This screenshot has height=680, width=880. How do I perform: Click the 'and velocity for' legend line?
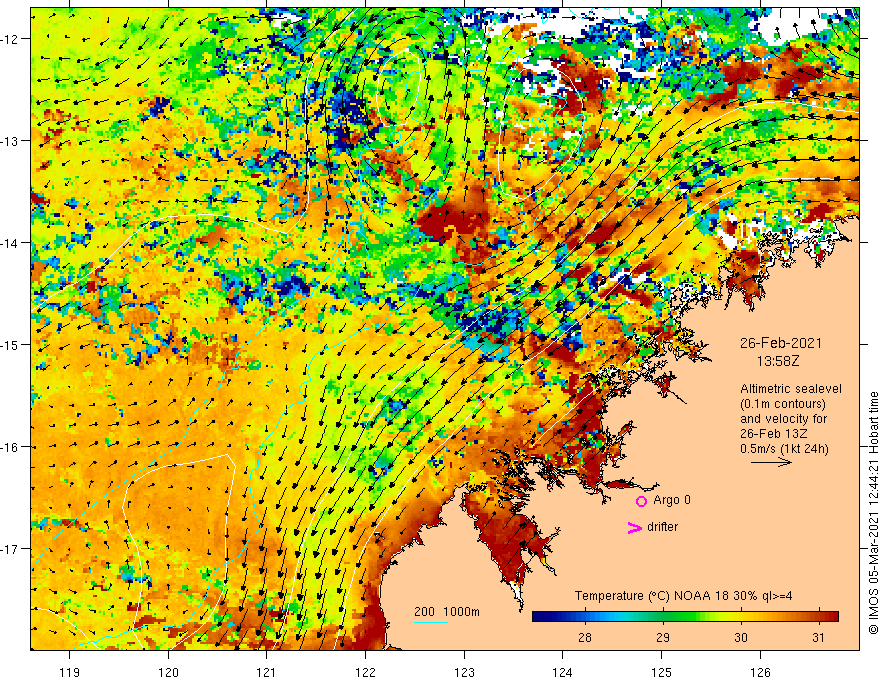(x=783, y=419)
